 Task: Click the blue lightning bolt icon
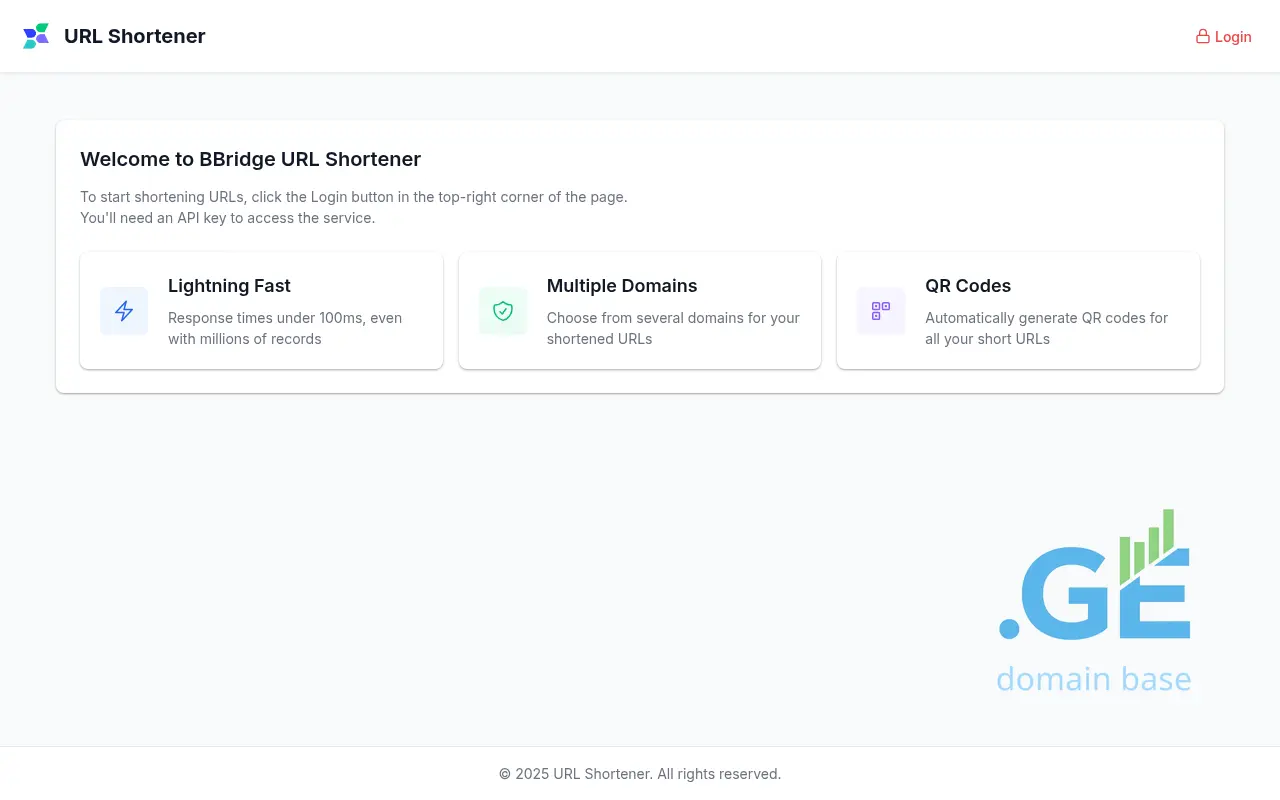[124, 311]
